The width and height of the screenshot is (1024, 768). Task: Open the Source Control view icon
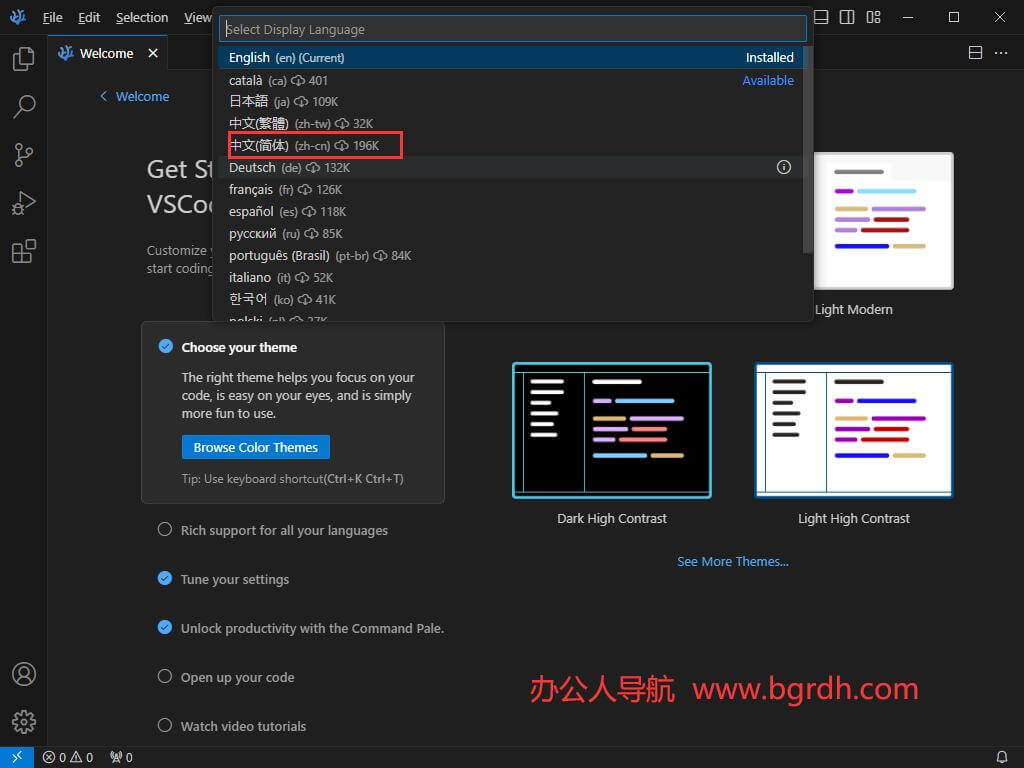point(23,155)
